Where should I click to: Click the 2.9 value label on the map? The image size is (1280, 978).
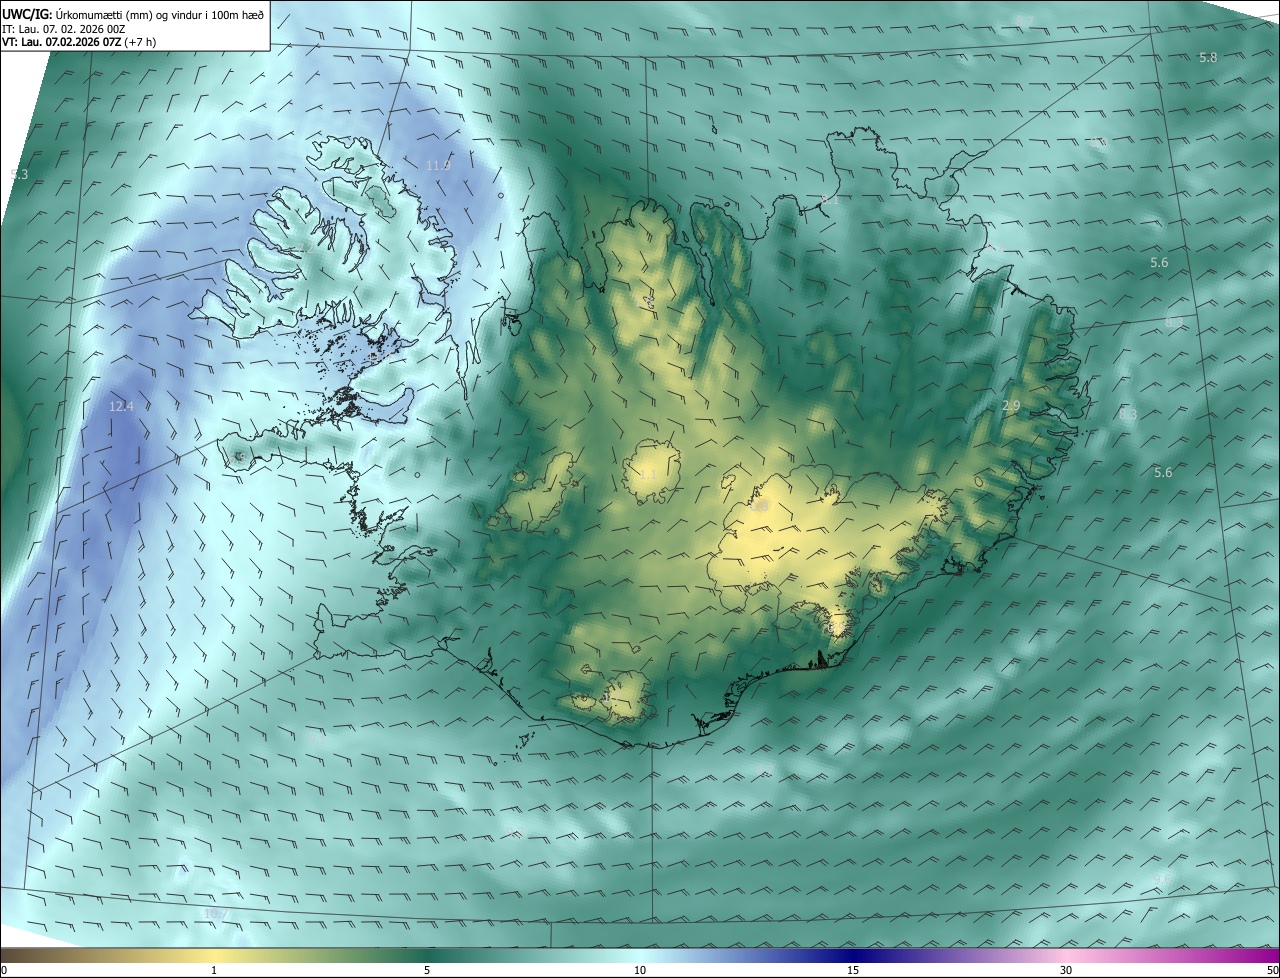[1011, 405]
